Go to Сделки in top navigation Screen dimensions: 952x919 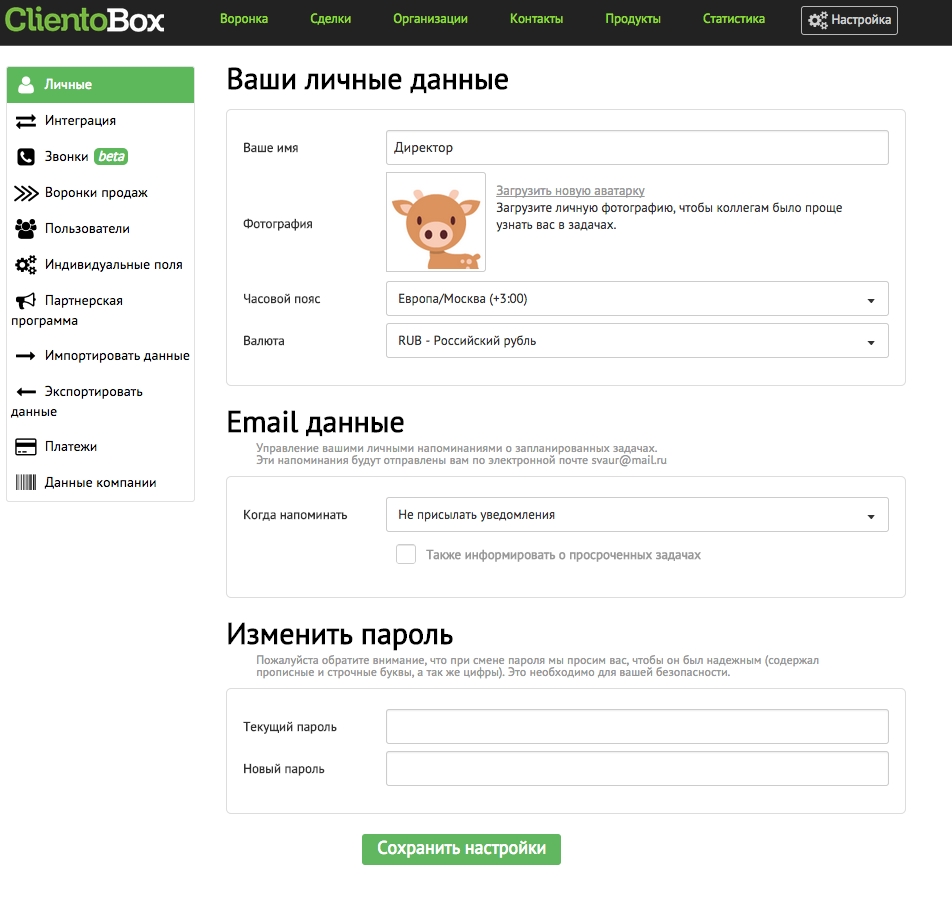point(330,19)
